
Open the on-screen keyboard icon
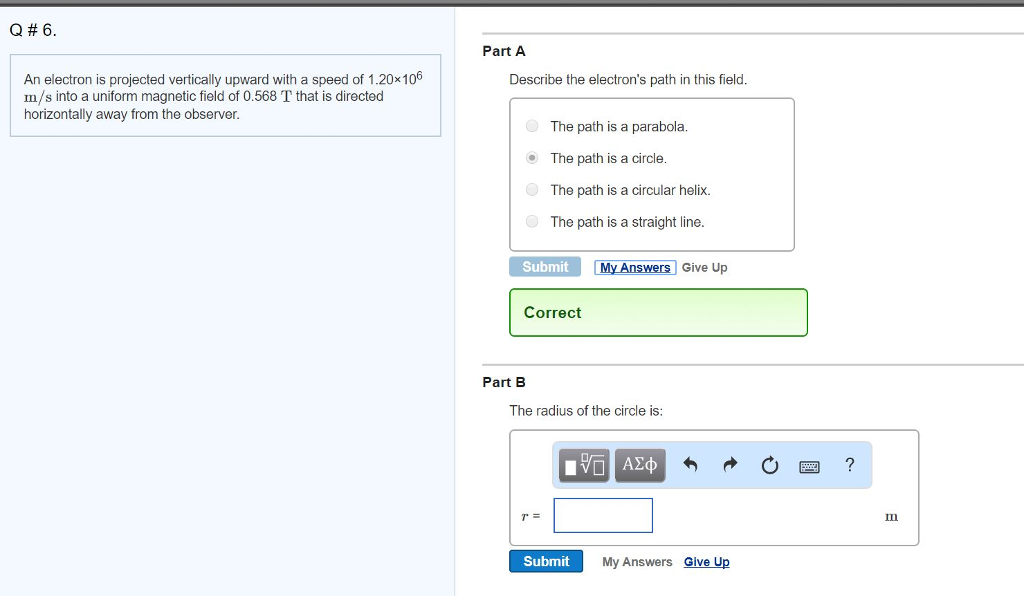809,464
